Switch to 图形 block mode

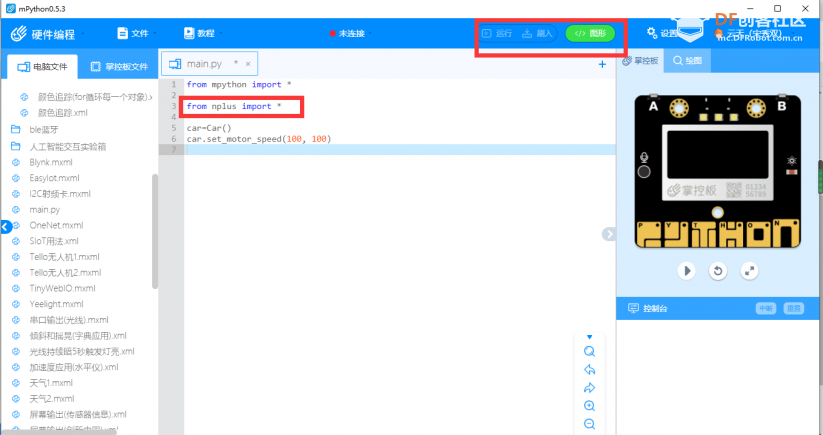(x=590, y=34)
